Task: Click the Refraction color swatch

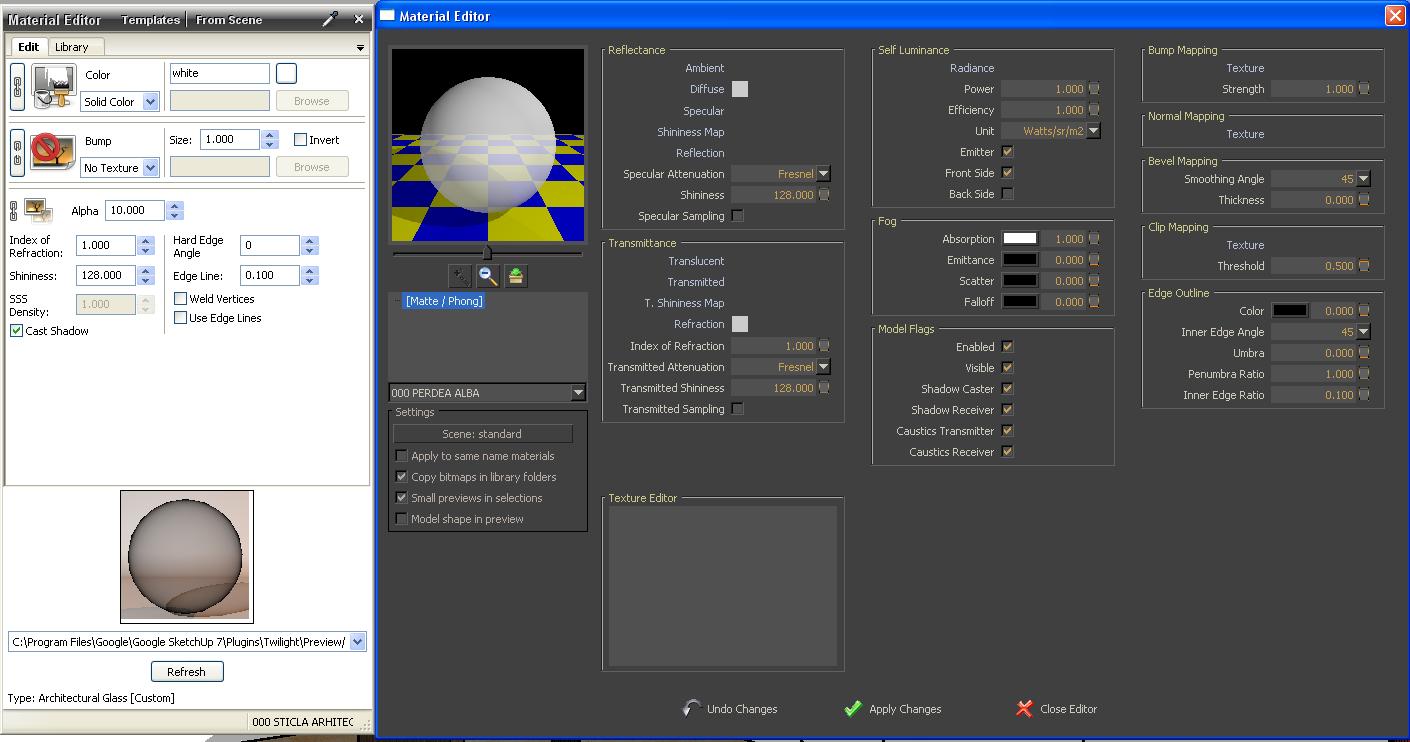Action: (740, 324)
